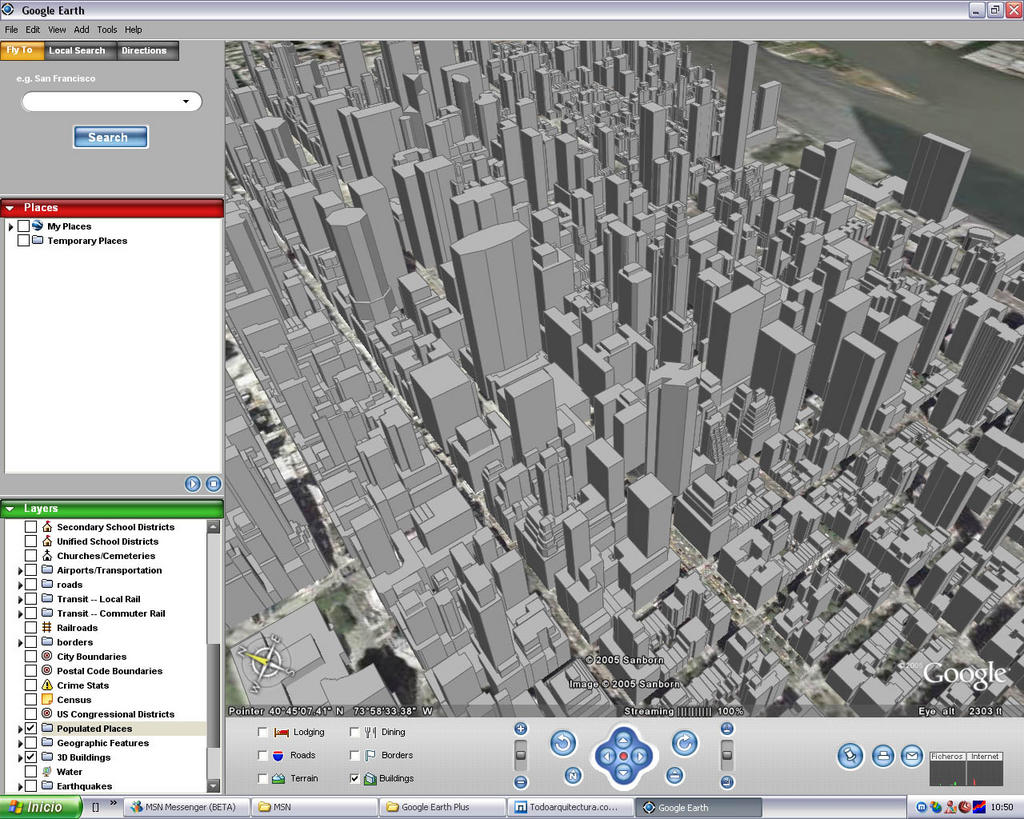Rotate the view counter-clockwise
Image resolution: width=1024 pixels, height=819 pixels.
563,743
